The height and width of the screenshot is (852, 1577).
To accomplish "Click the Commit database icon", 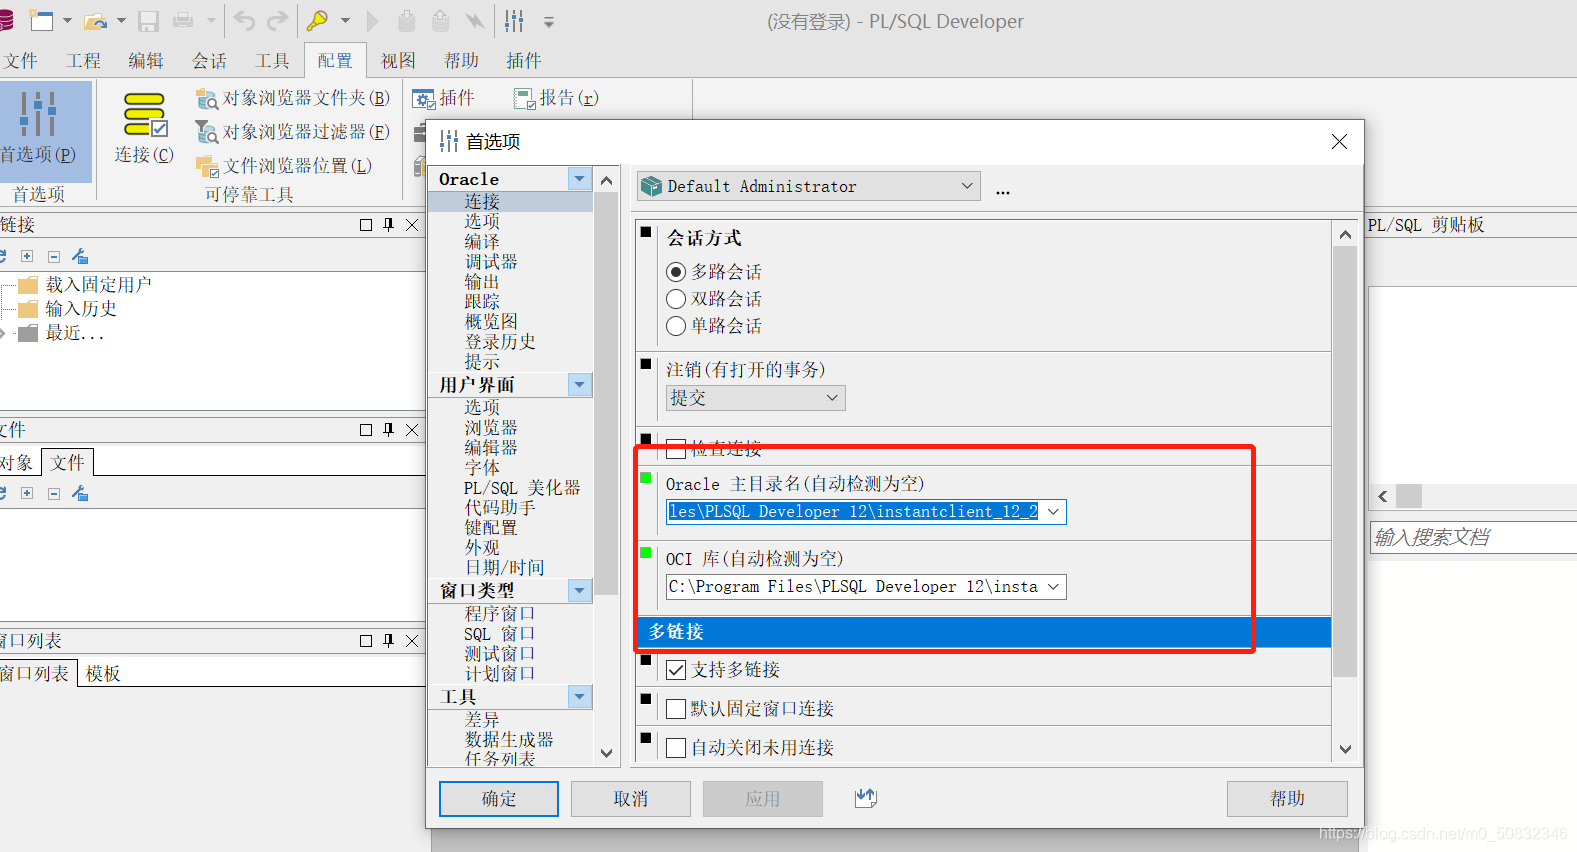I will point(407,20).
